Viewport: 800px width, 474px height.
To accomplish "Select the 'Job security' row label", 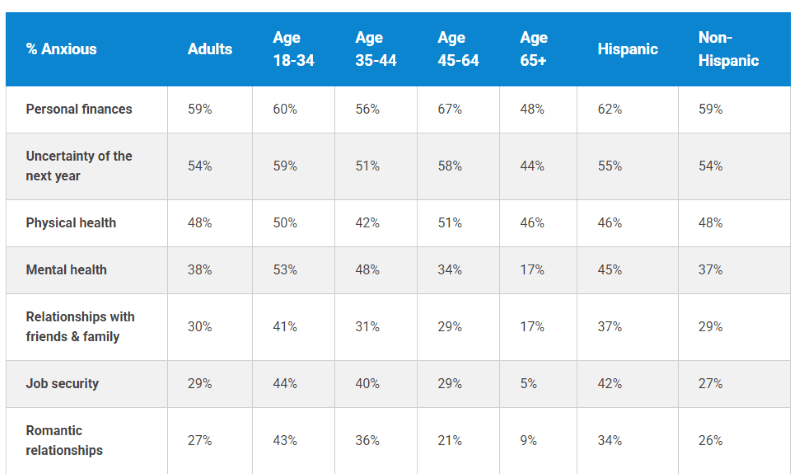I will coord(62,383).
